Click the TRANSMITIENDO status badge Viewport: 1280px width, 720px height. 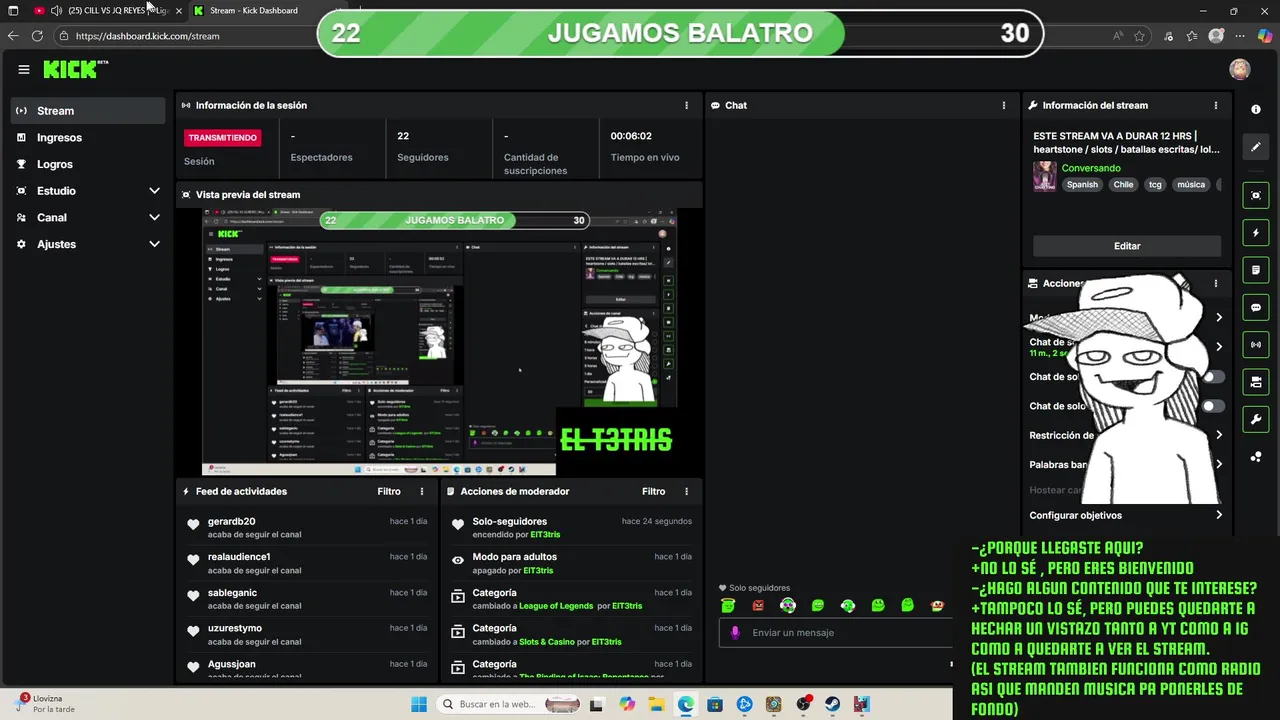click(222, 138)
